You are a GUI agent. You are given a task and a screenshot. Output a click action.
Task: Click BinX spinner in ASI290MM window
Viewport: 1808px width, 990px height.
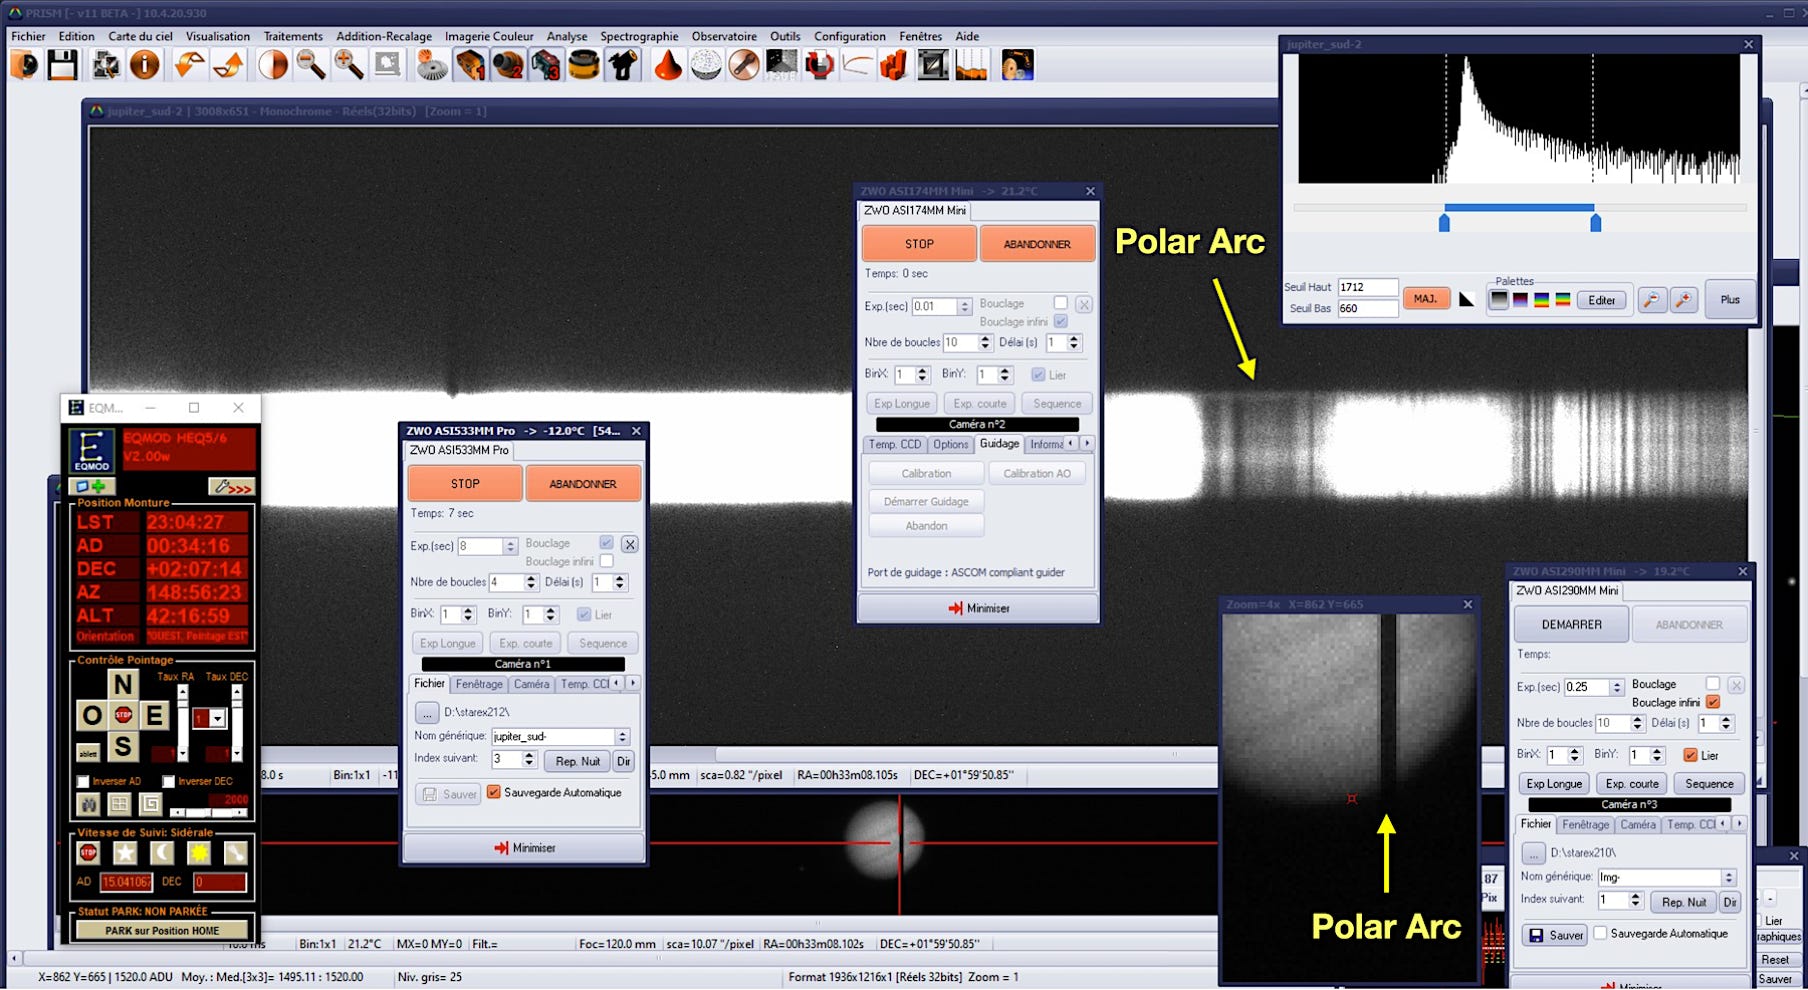[1575, 755]
